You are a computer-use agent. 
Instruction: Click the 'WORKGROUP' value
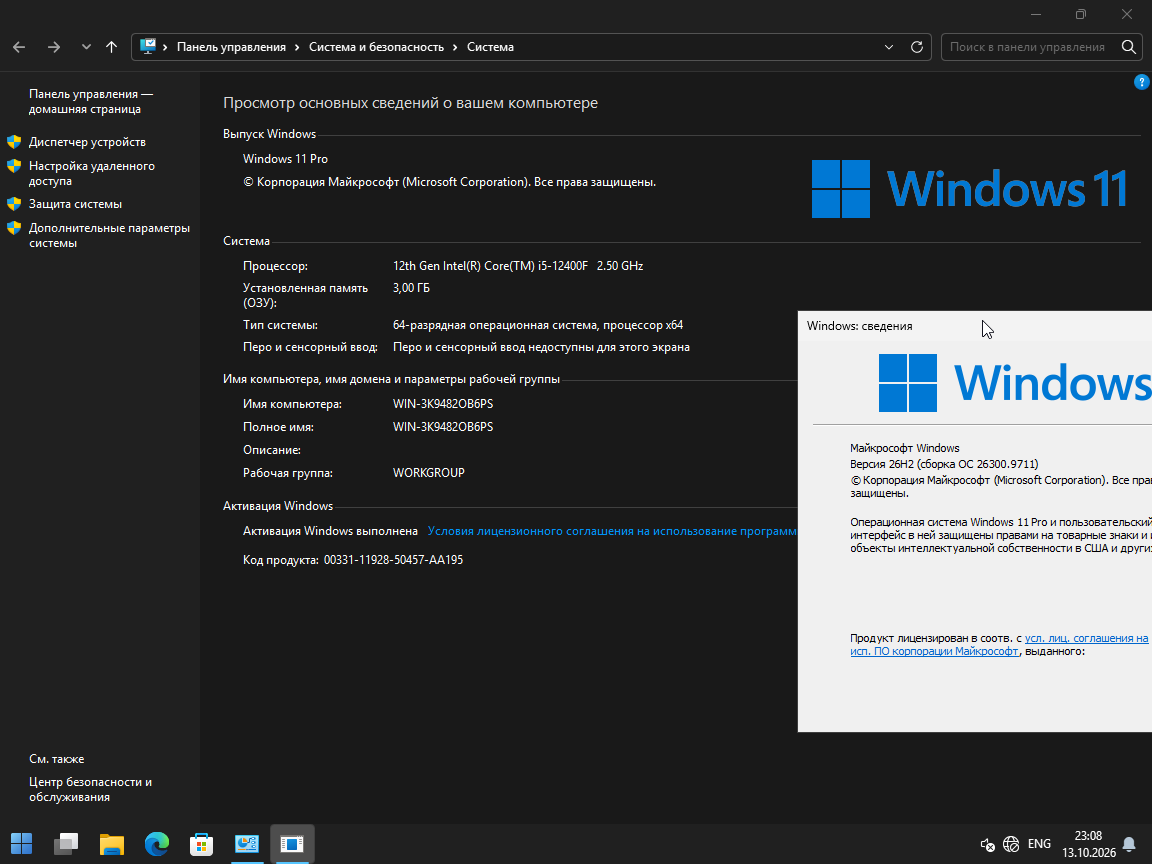428,473
